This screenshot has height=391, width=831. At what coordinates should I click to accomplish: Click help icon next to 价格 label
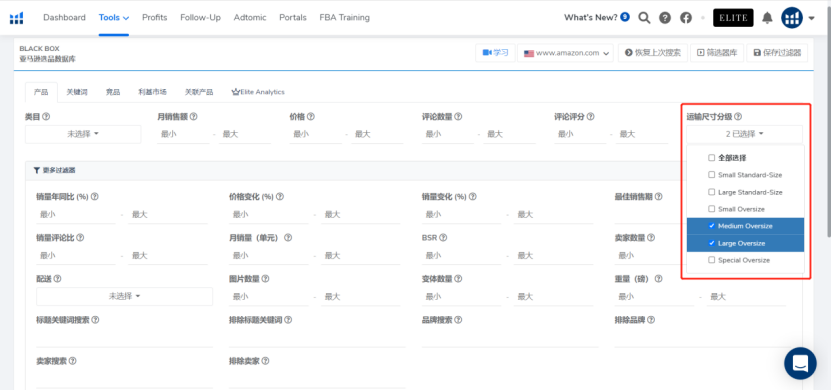click(x=311, y=117)
